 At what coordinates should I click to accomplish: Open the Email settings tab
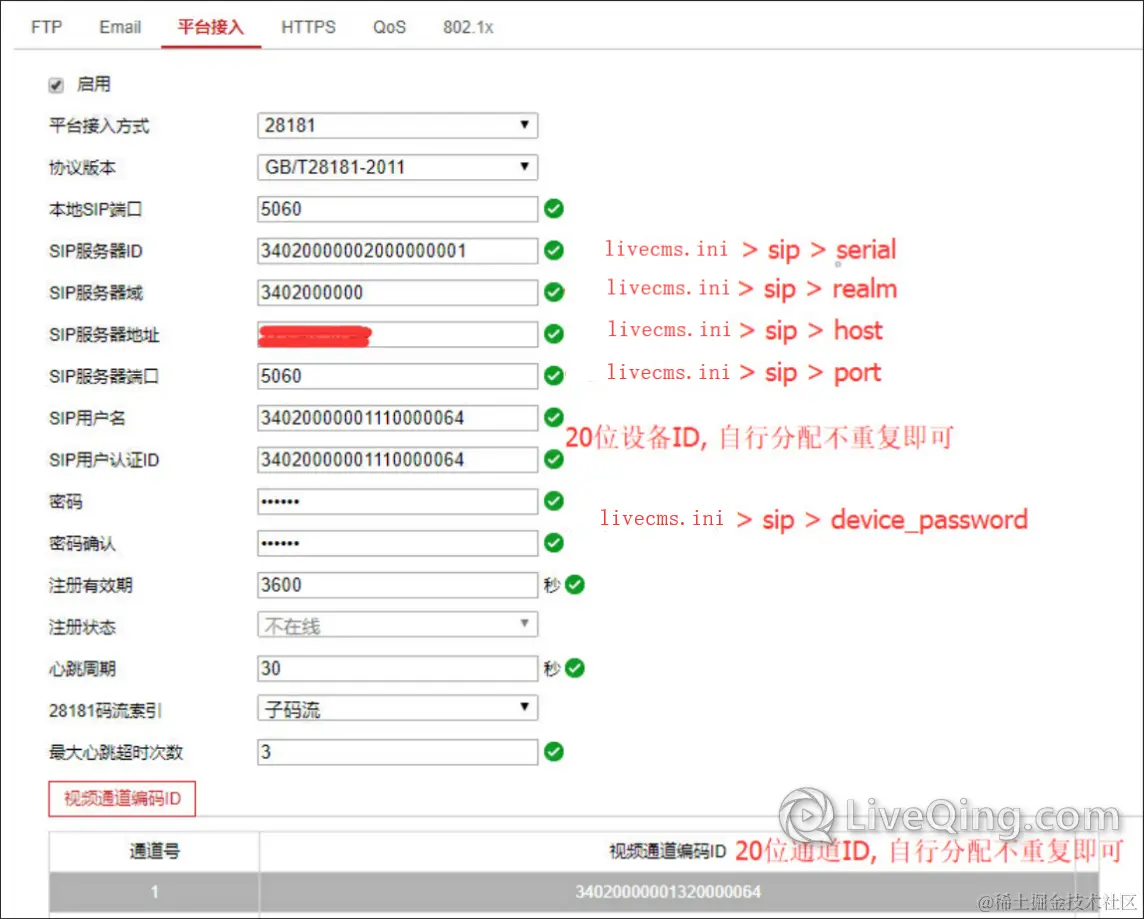[119, 27]
